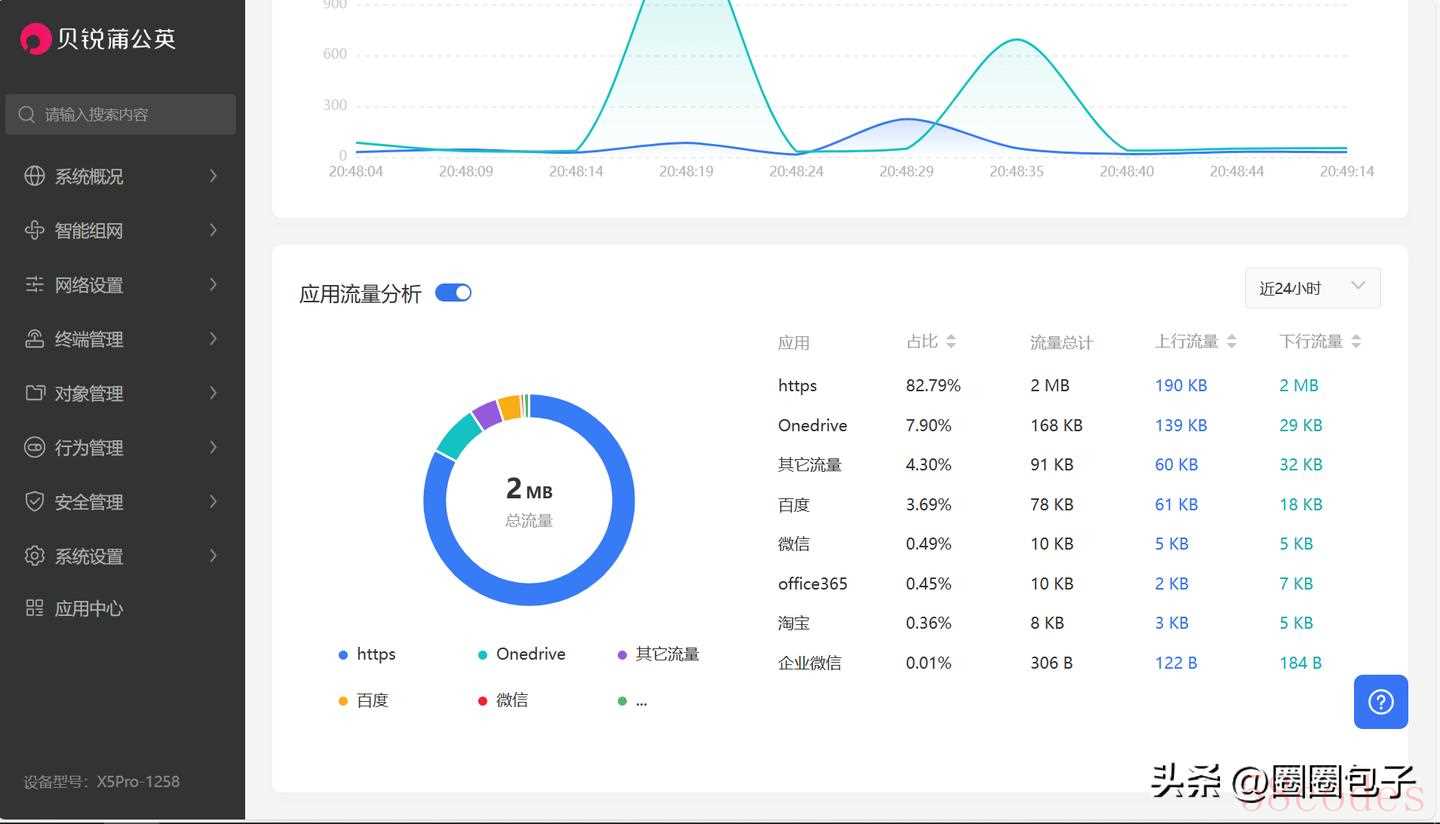The width and height of the screenshot is (1440, 824).
Task: Click the 应用中心 grid icon
Action: [34, 608]
